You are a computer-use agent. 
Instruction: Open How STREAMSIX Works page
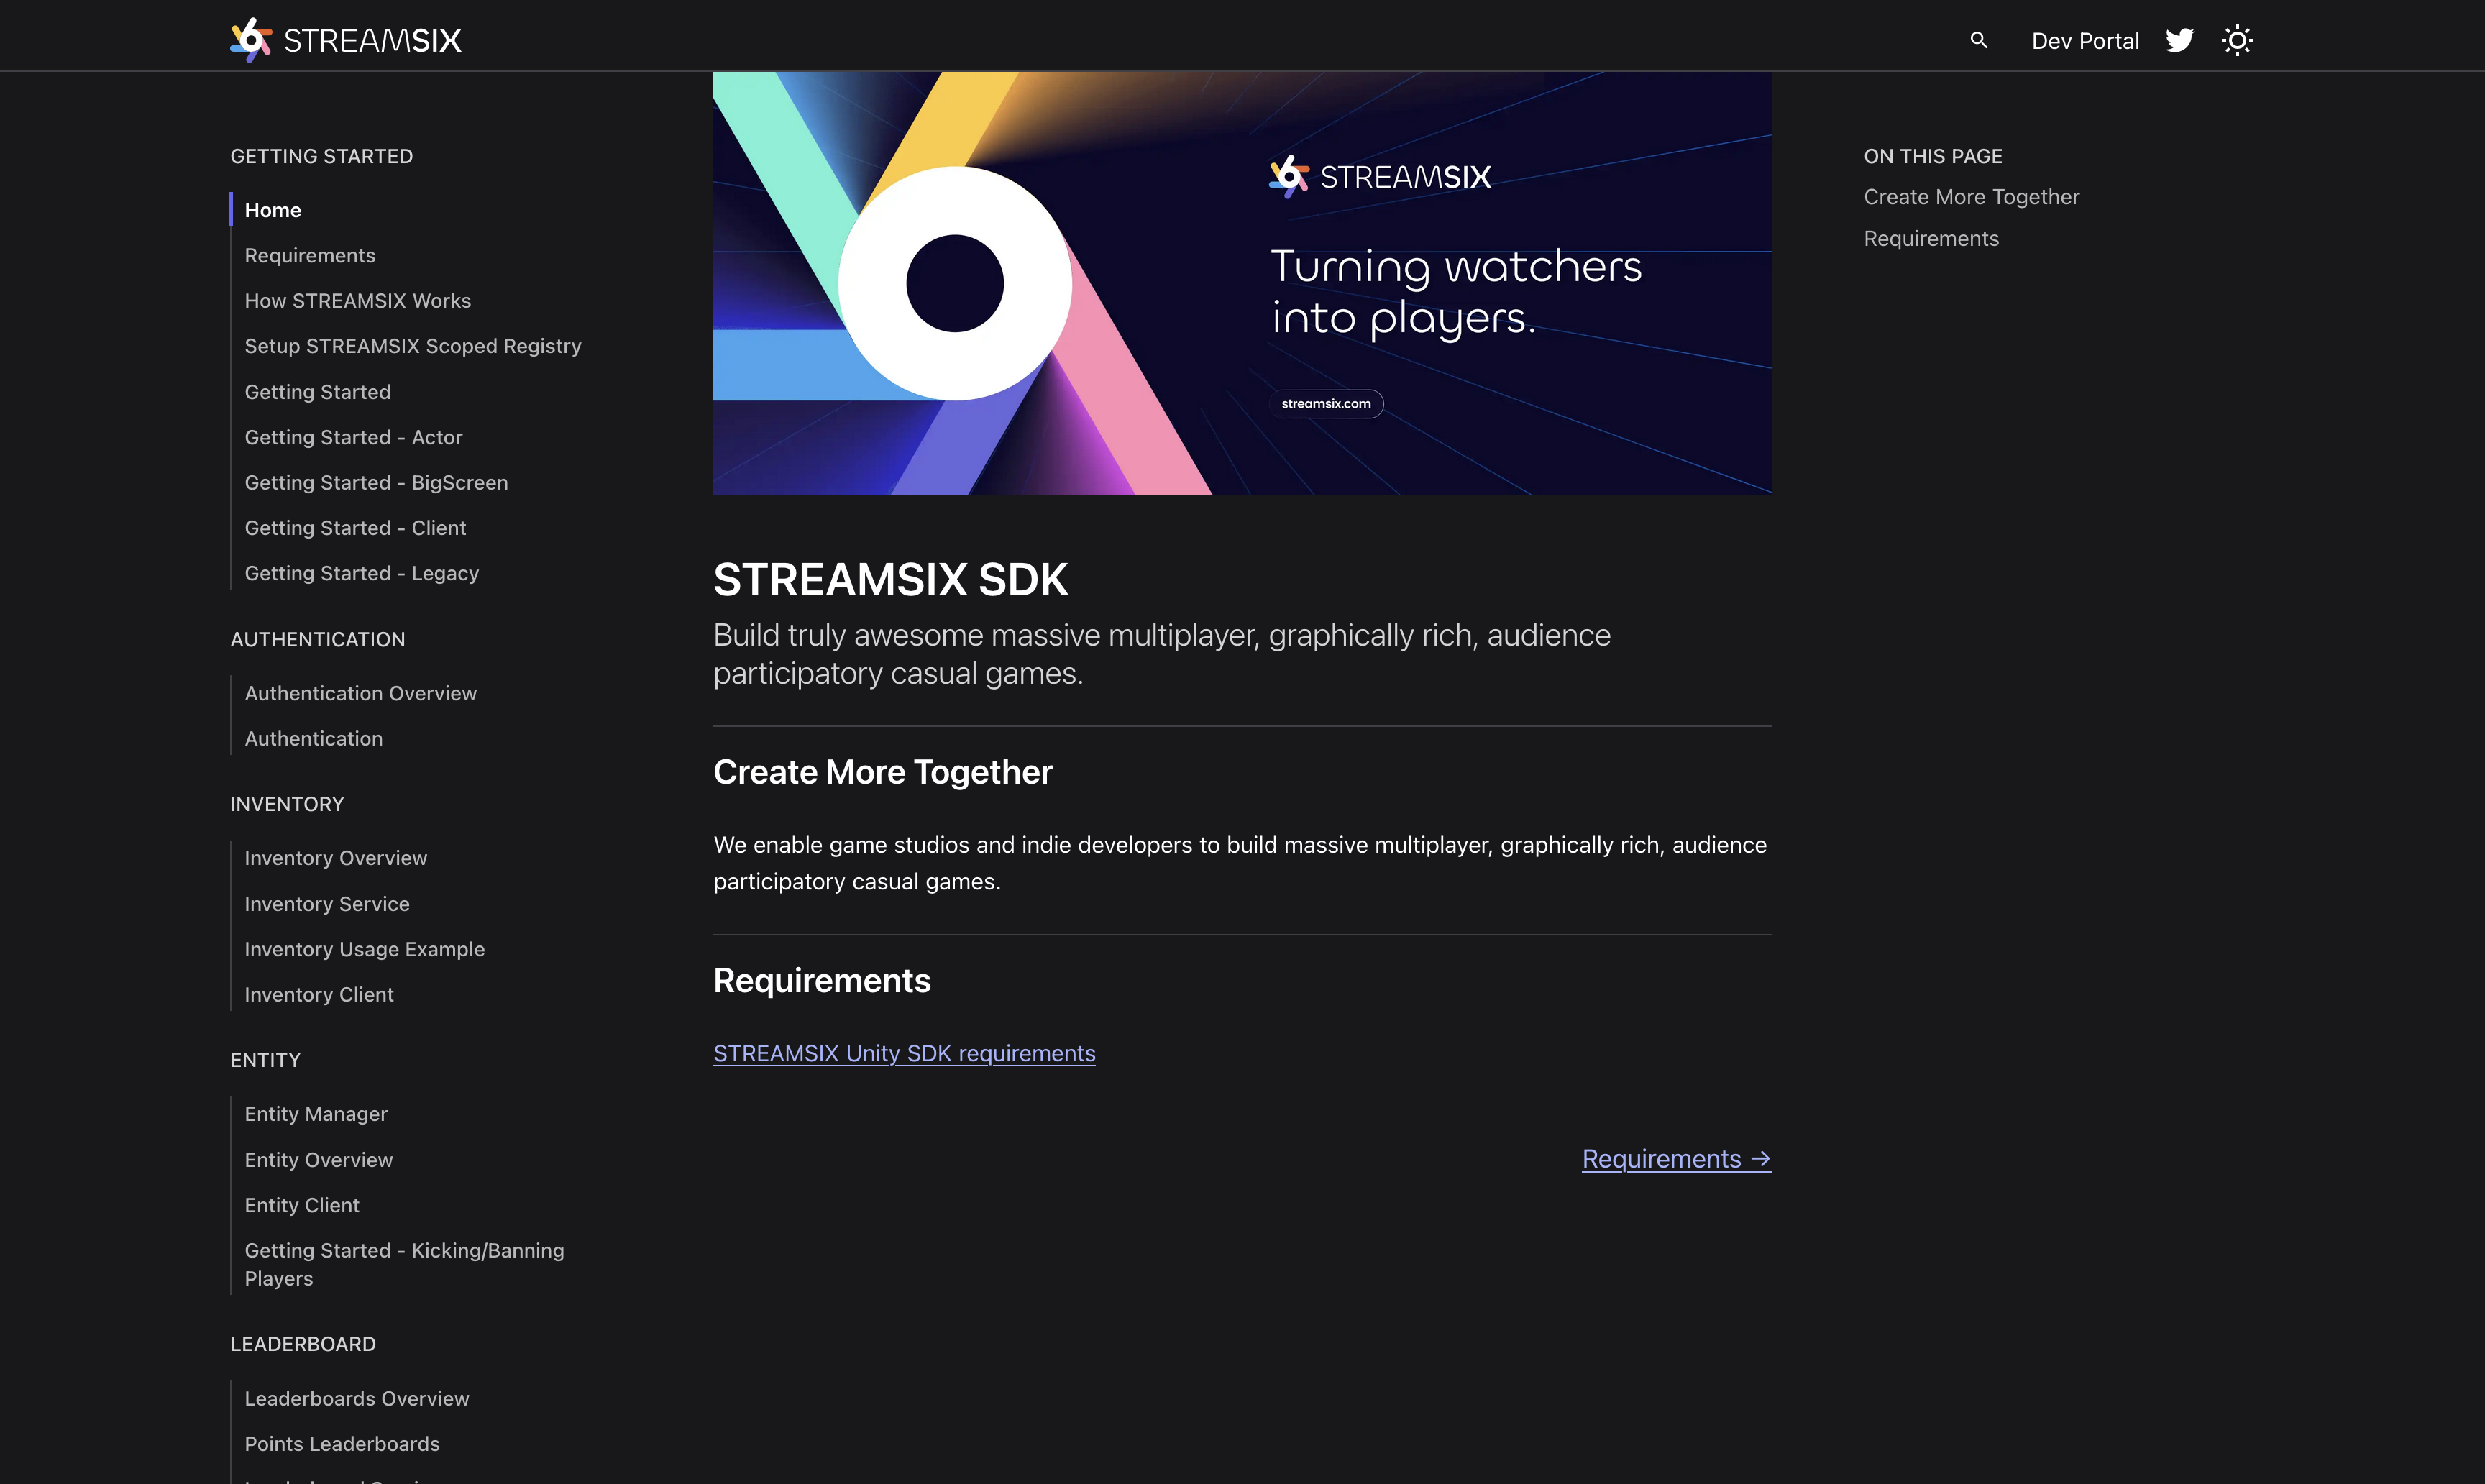click(358, 301)
